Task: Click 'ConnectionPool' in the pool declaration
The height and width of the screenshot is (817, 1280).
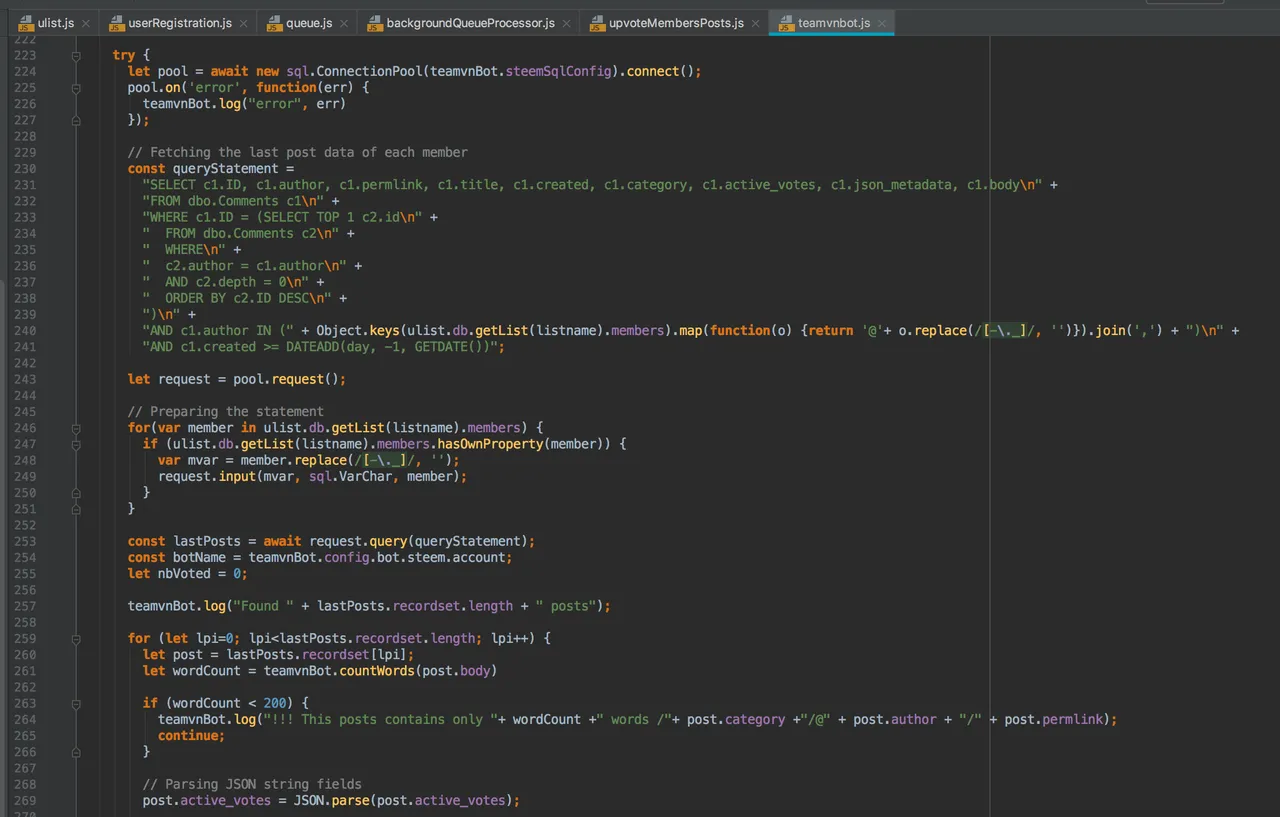Action: [369, 71]
